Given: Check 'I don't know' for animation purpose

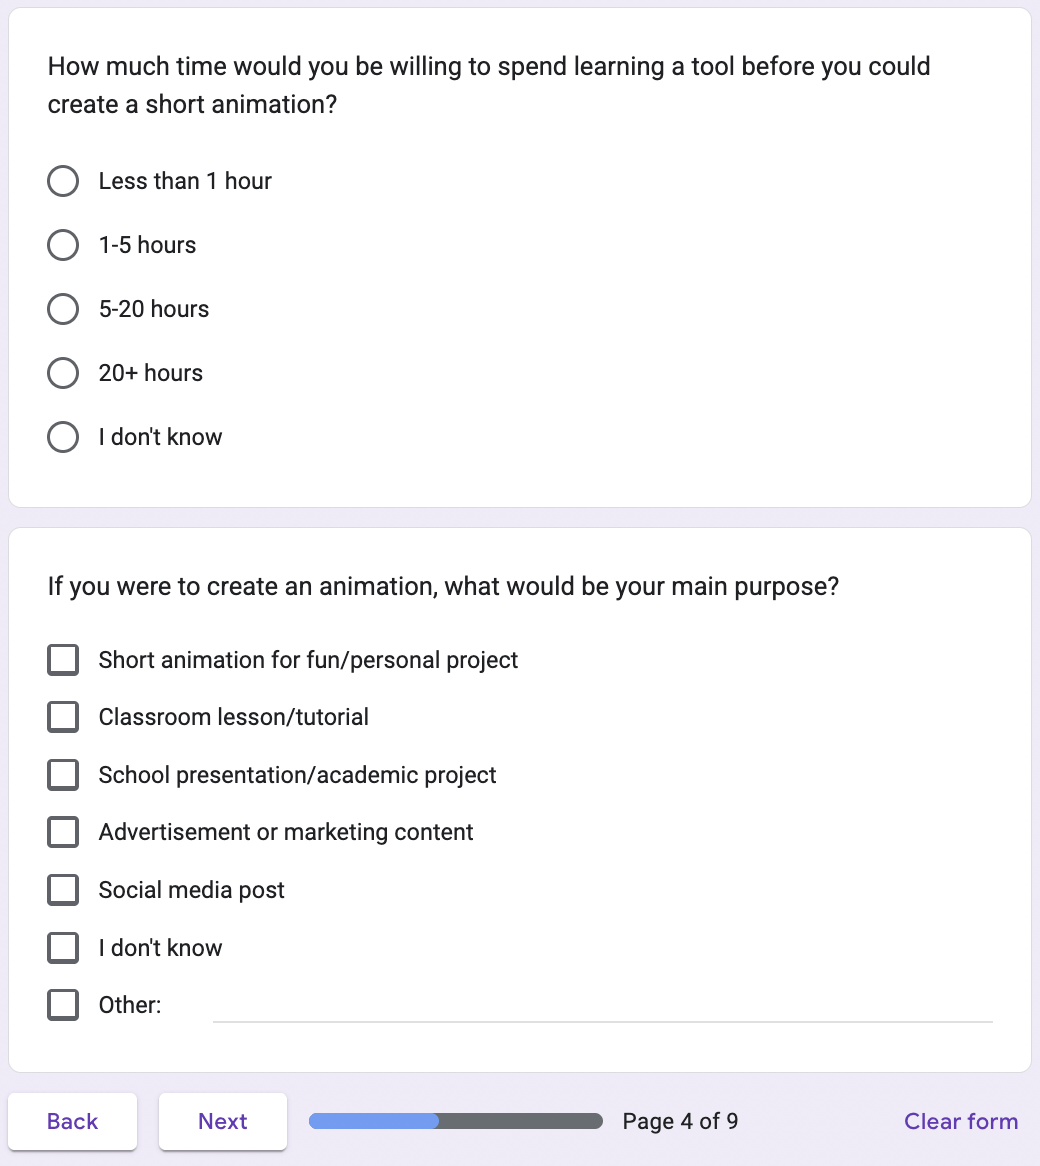Looking at the screenshot, I should click(63, 948).
